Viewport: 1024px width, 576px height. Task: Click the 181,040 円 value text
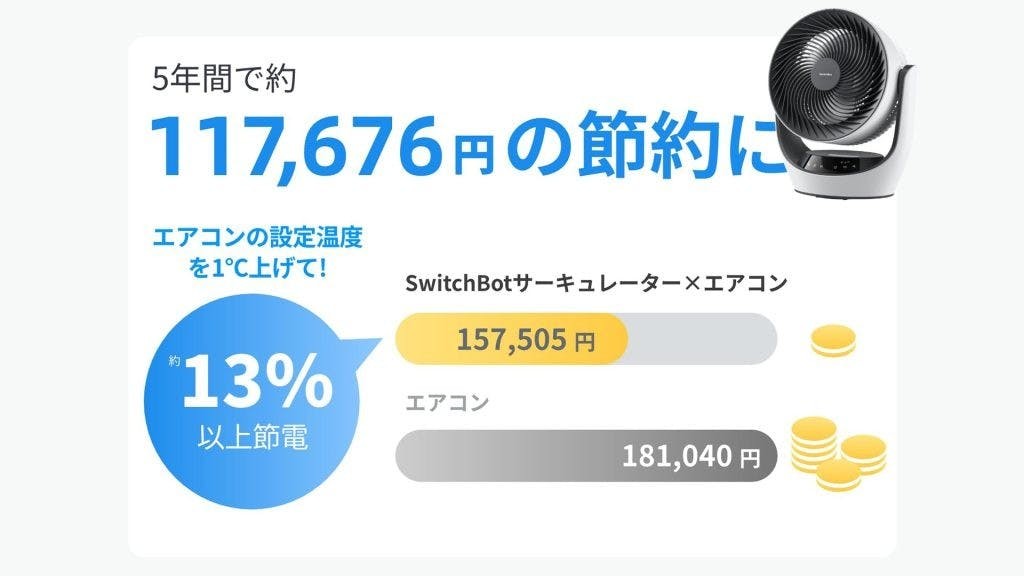[690, 457]
